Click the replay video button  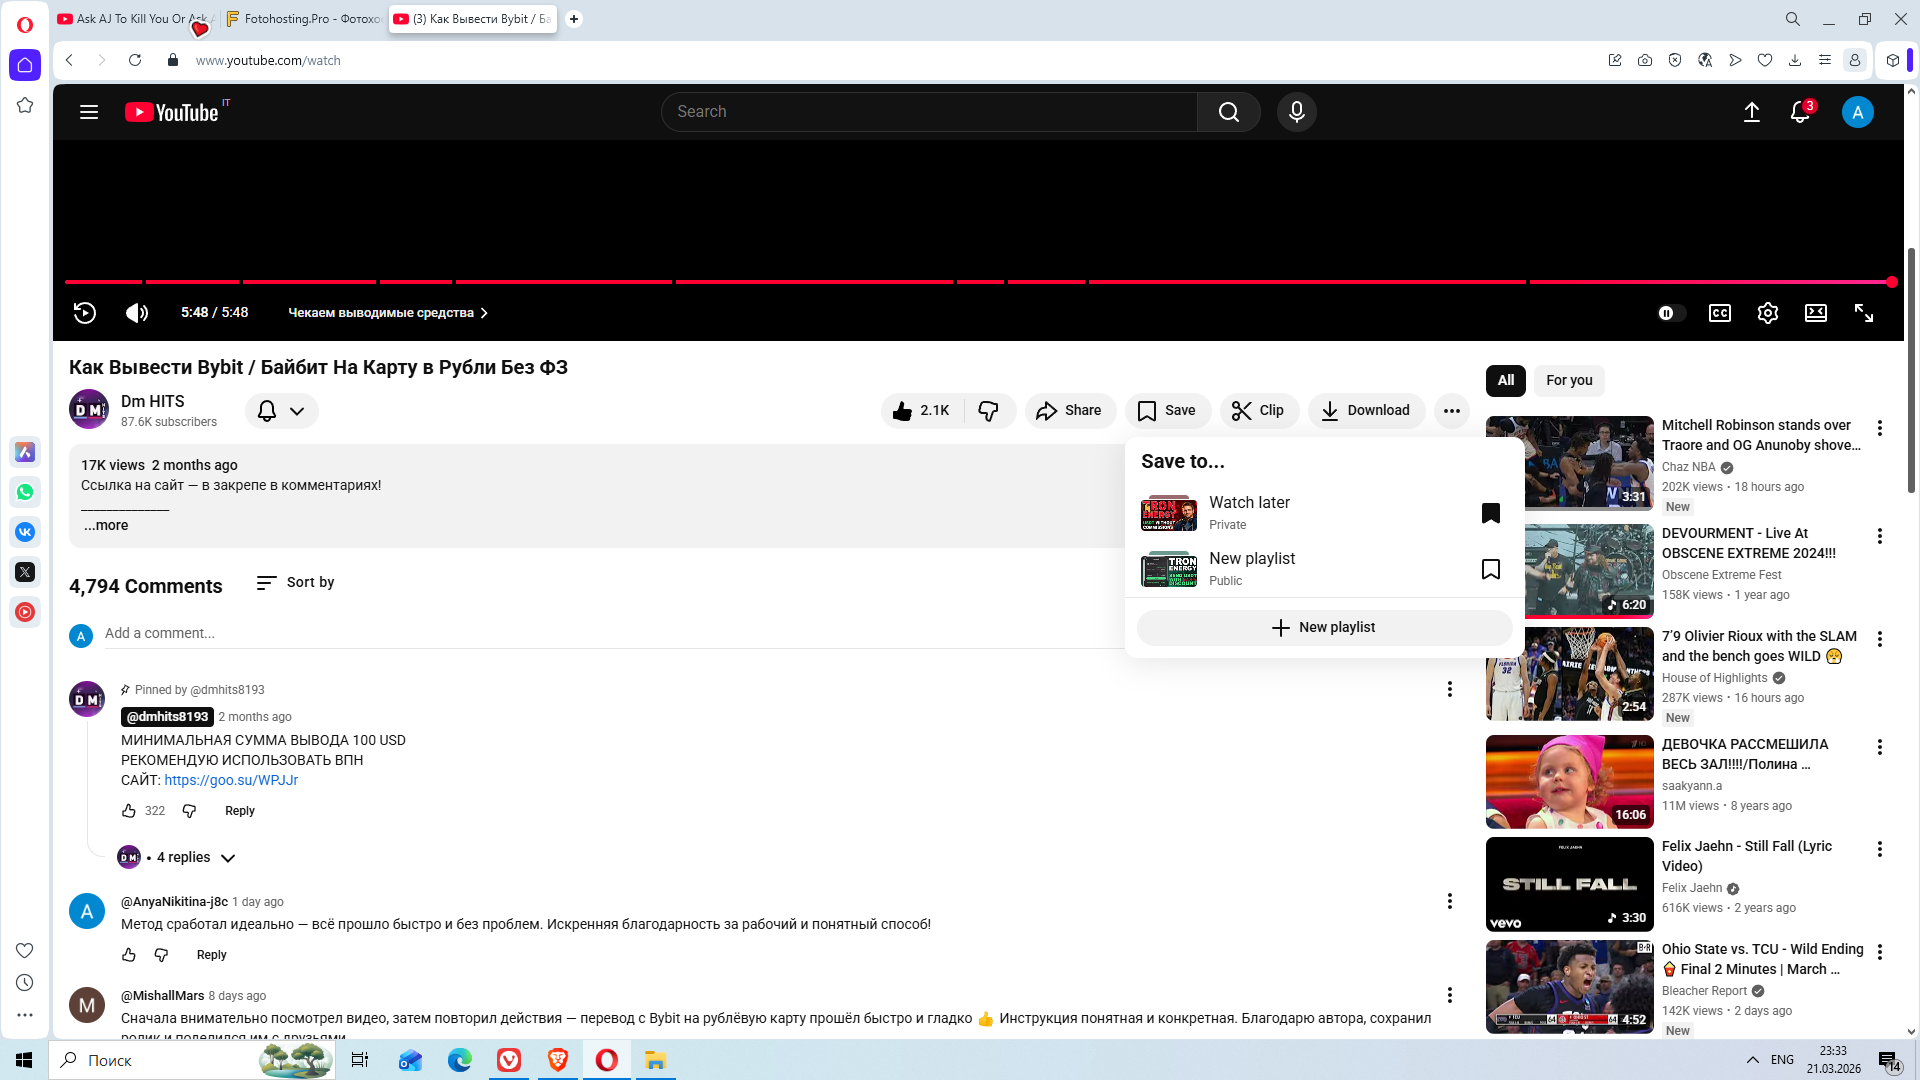pos(85,313)
